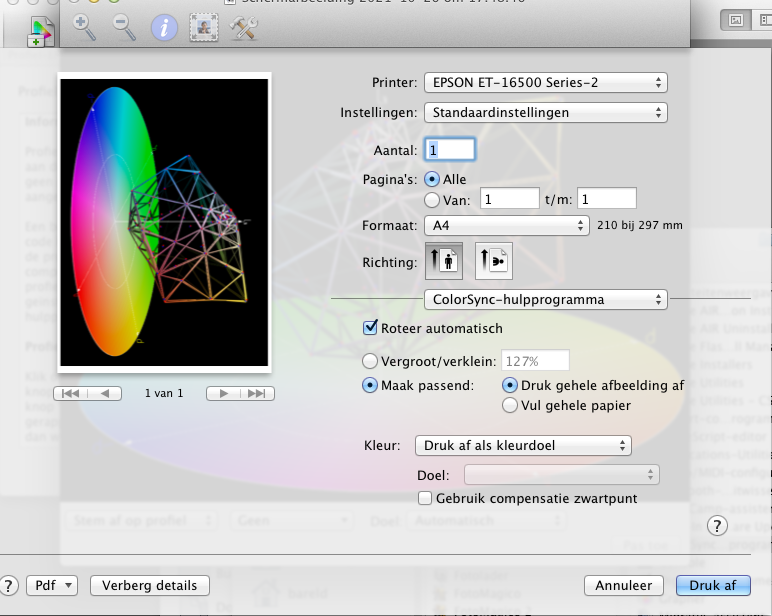The image size is (772, 616).
Task: Click Verberg details button
Action: pyautogui.click(x=150, y=585)
